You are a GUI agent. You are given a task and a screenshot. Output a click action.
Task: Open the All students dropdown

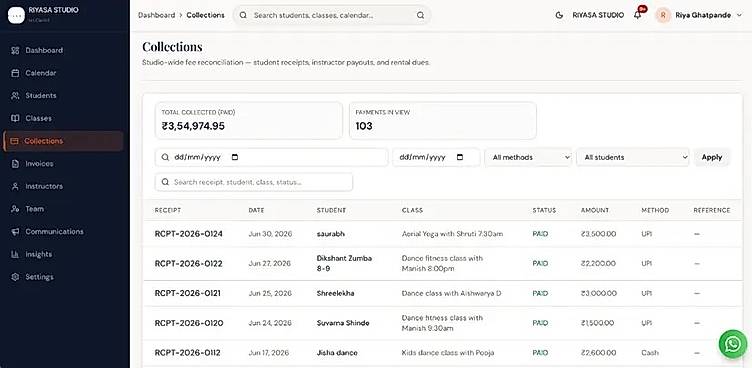click(633, 157)
